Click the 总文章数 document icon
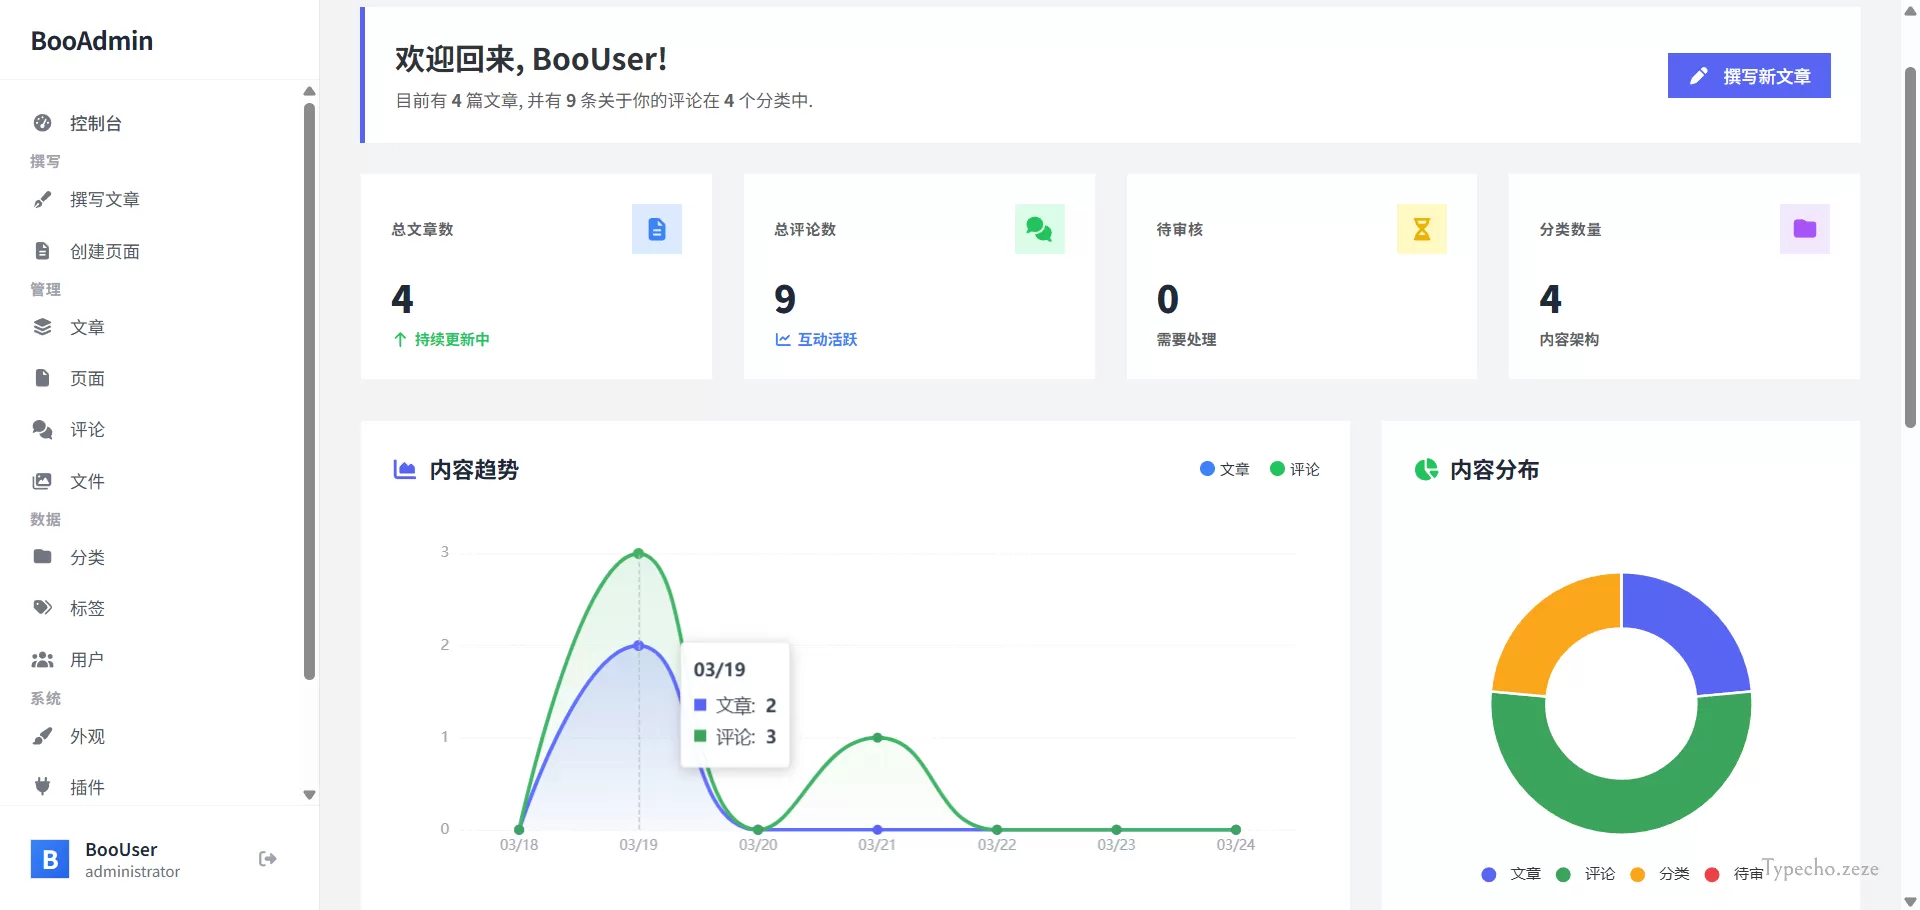1920x910 pixels. tap(657, 229)
